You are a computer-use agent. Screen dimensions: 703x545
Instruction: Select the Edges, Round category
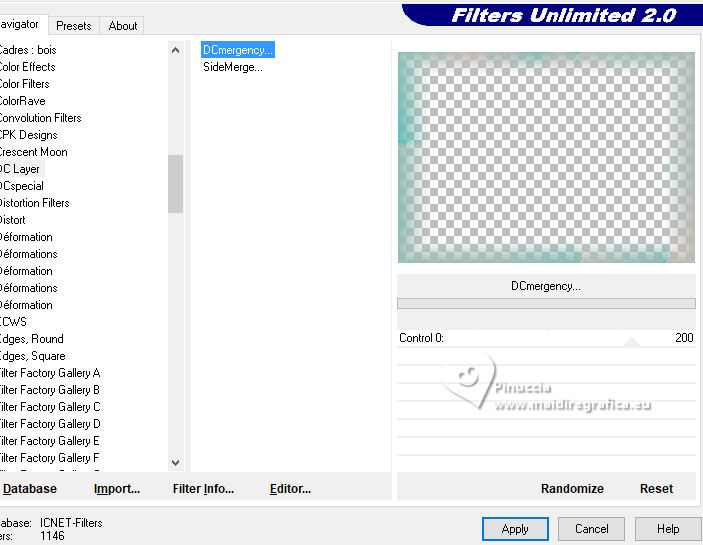click(x=32, y=339)
